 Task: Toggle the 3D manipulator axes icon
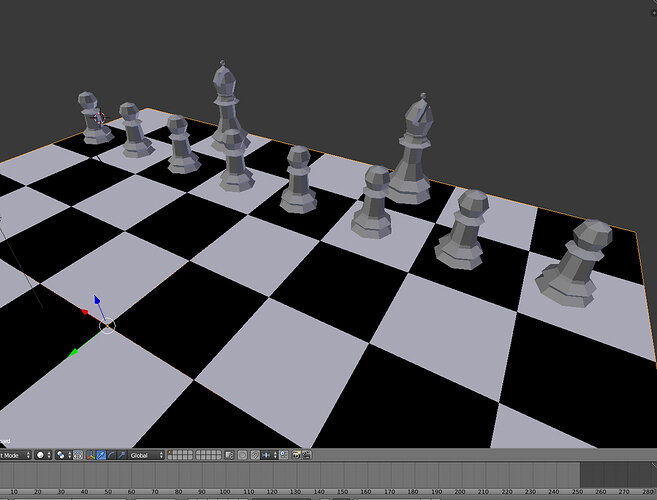point(91,455)
